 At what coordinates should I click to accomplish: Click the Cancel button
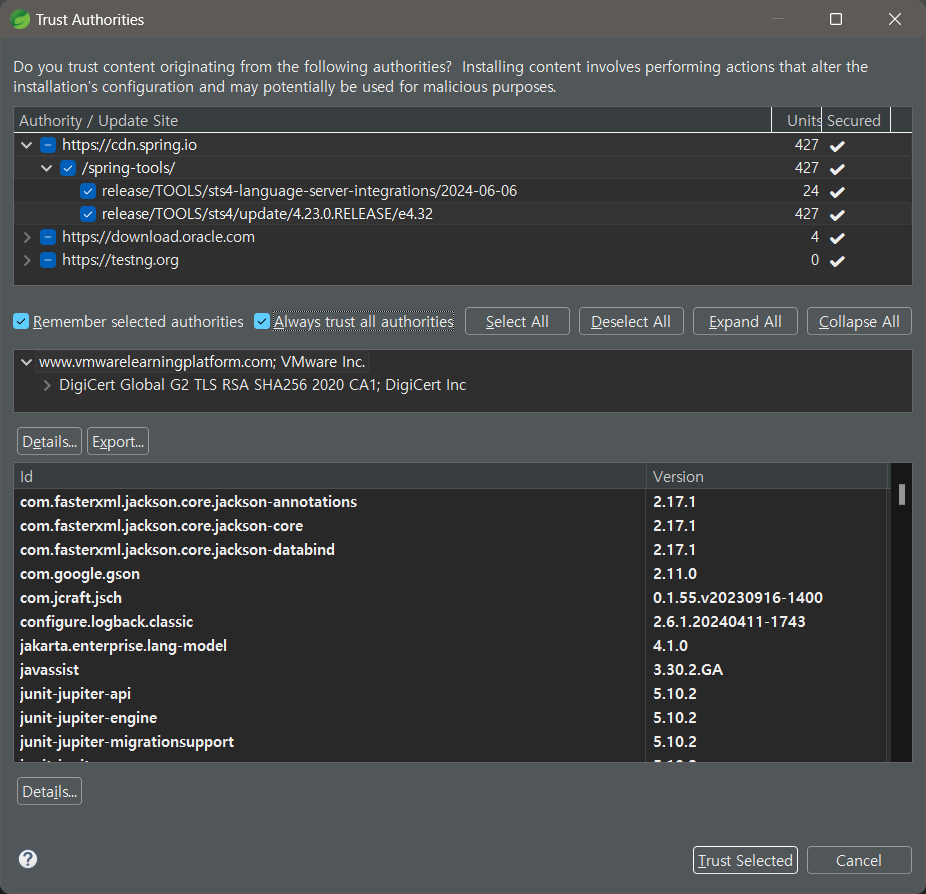(x=859, y=860)
